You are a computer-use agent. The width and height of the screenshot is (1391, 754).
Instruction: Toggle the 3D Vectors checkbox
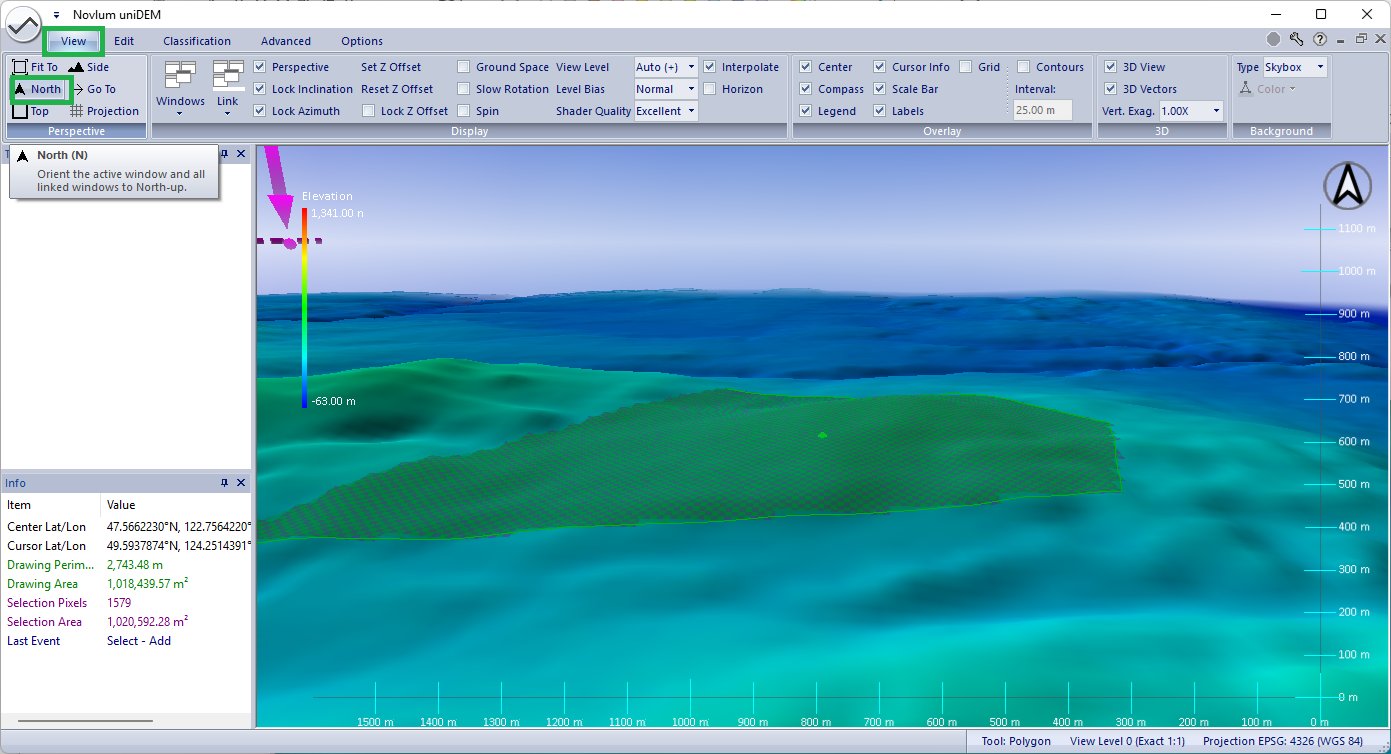1110,89
